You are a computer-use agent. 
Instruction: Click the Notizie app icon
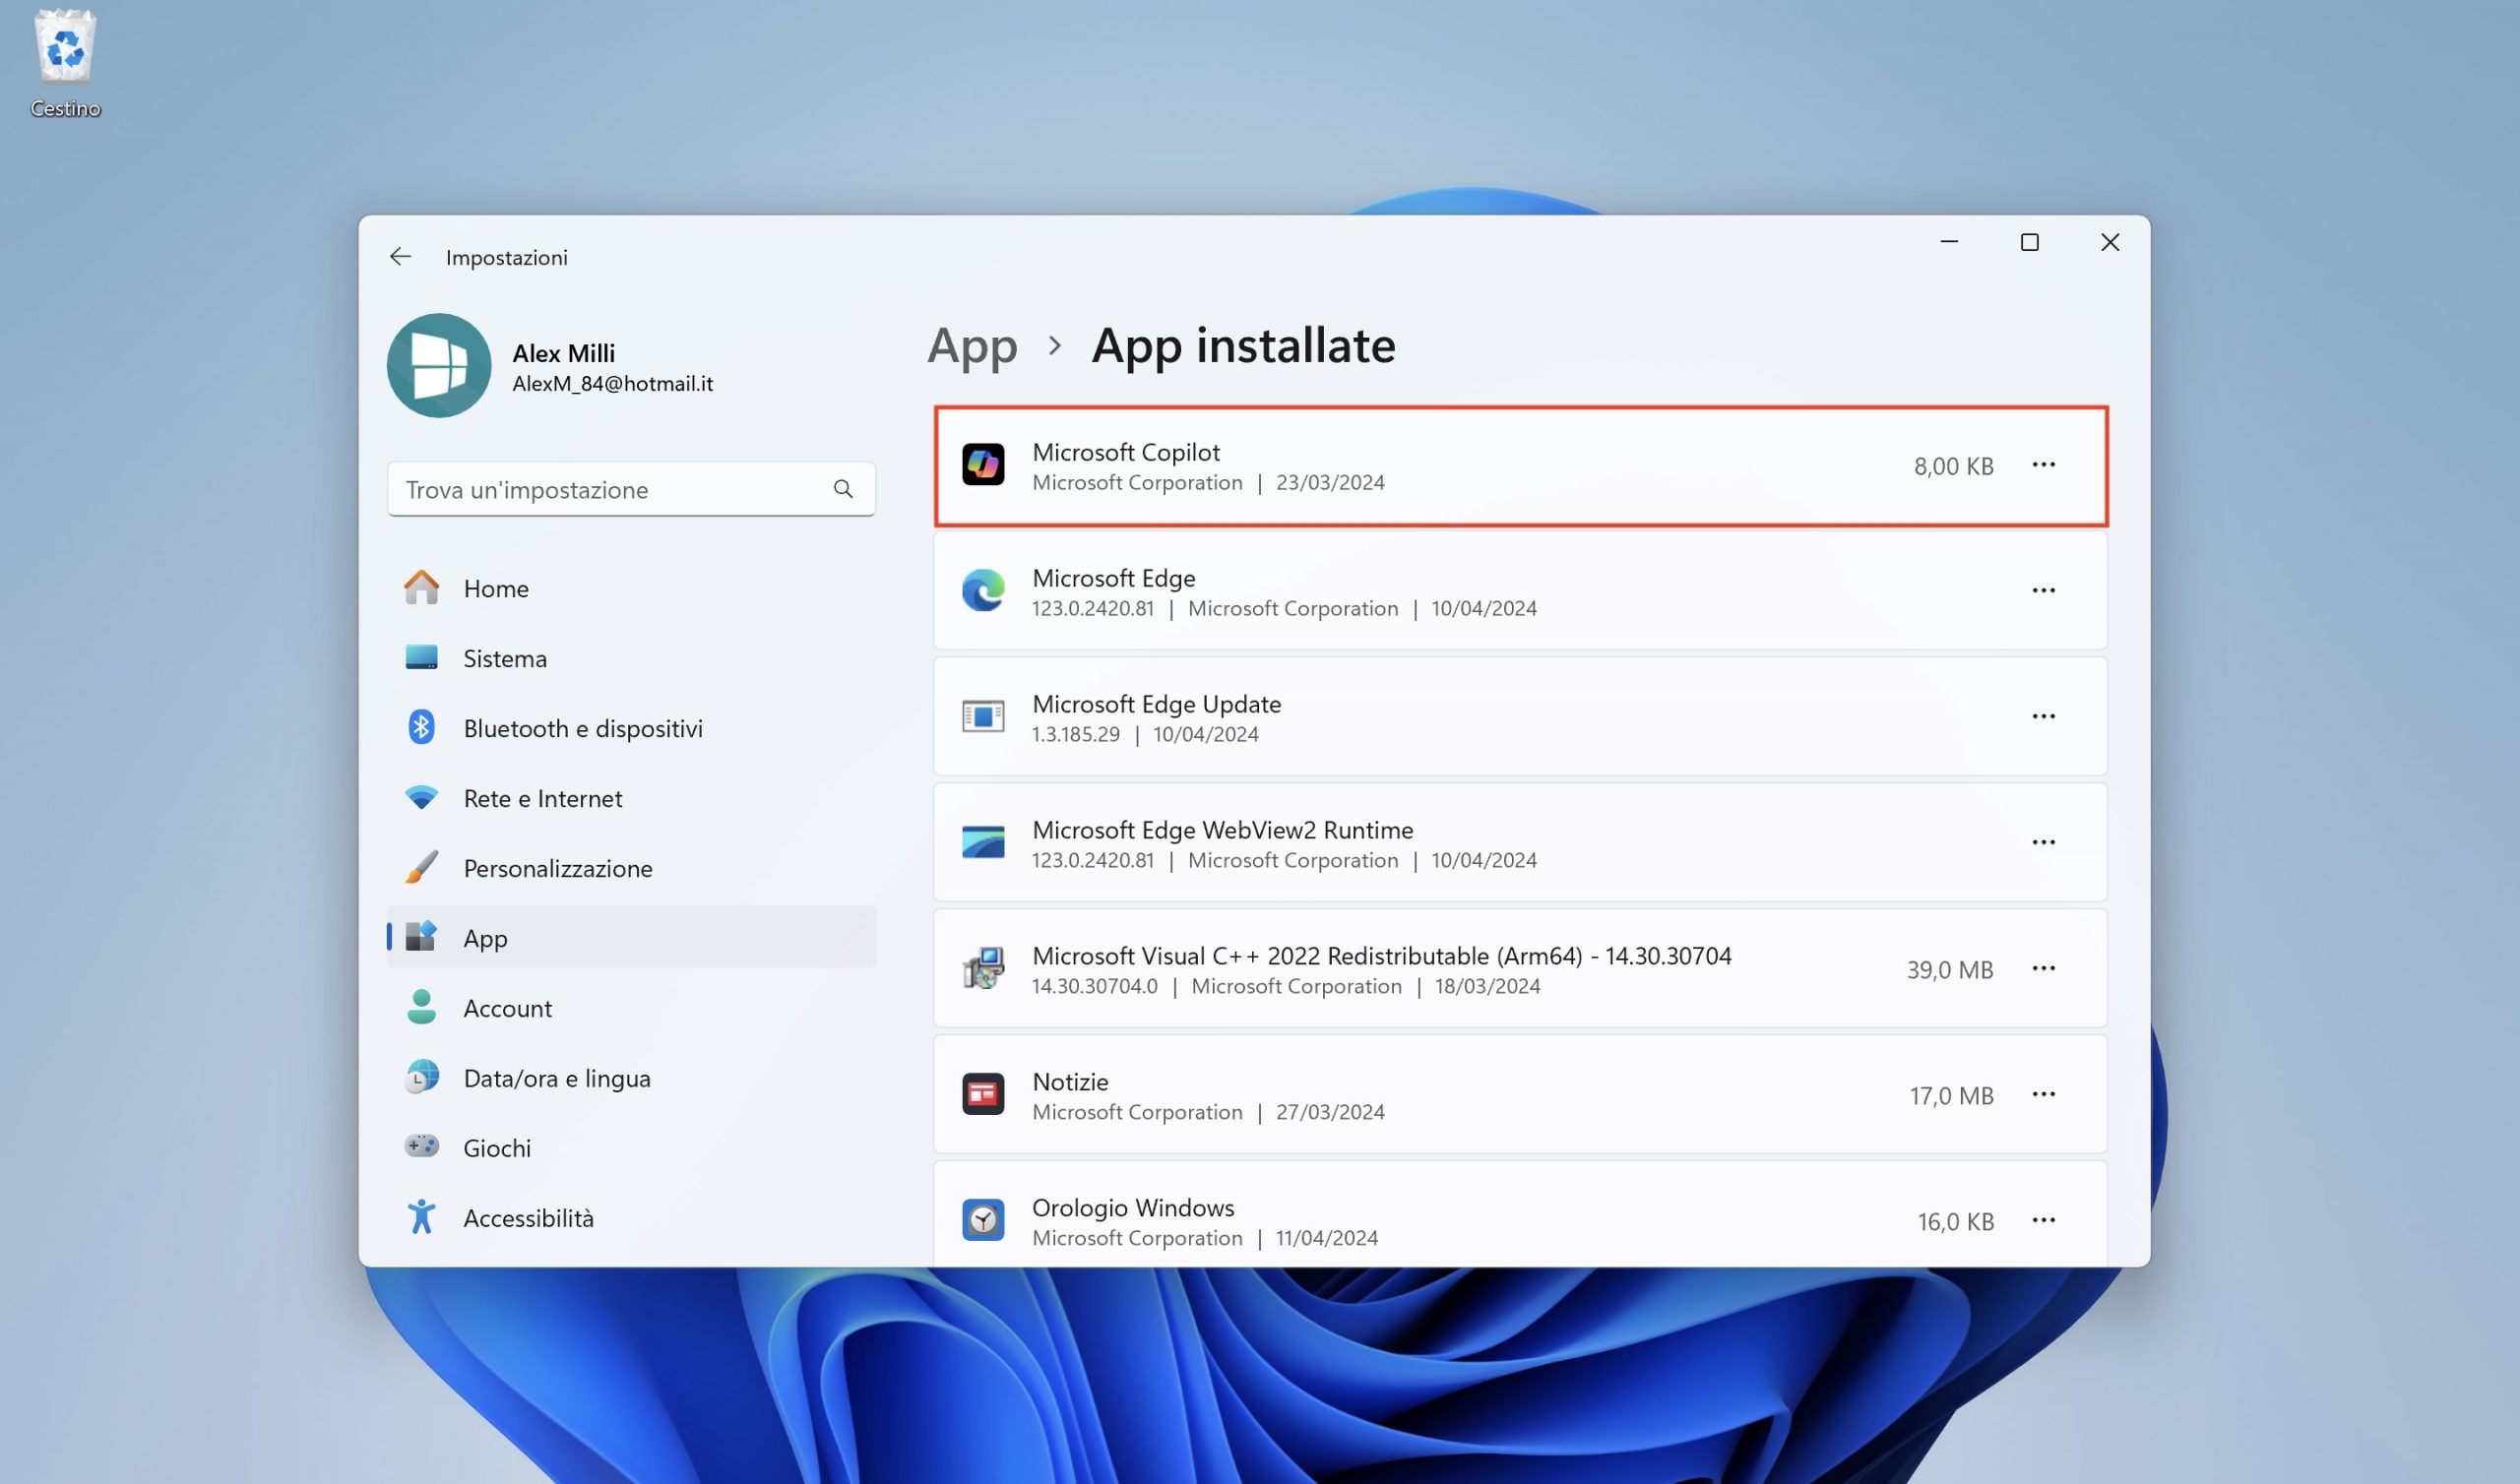pyautogui.click(x=983, y=1094)
